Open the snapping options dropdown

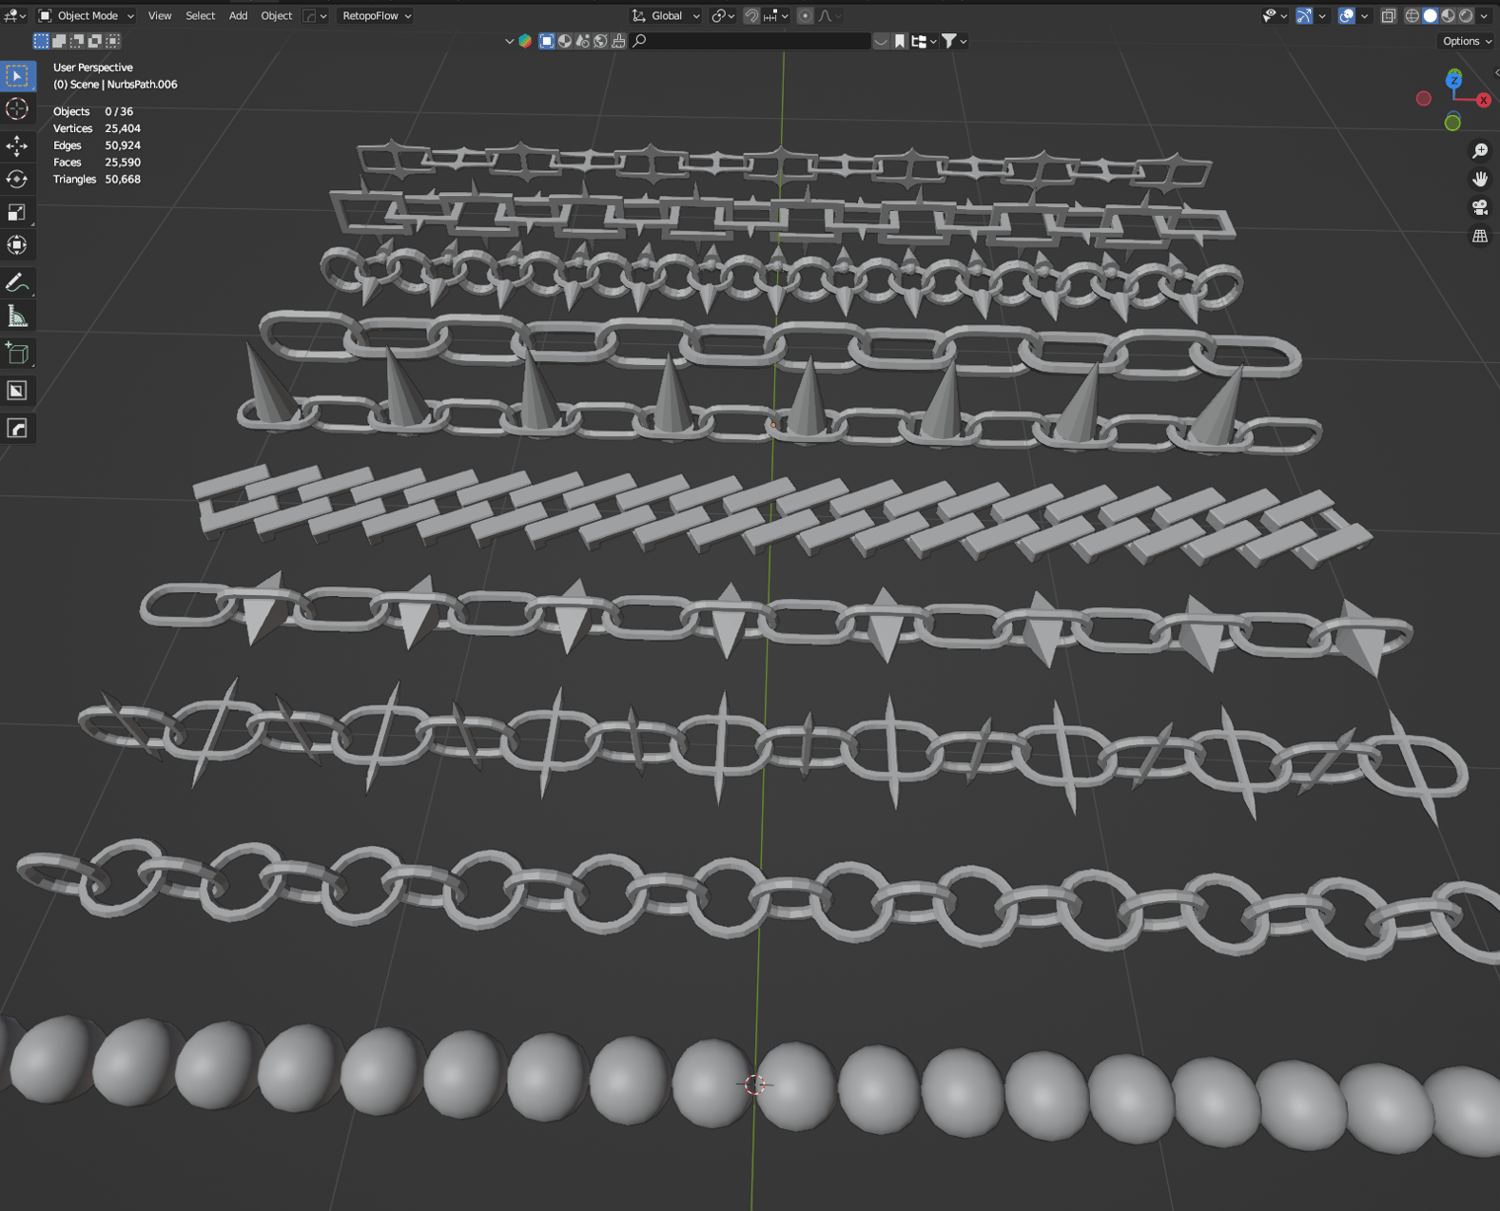(777, 16)
